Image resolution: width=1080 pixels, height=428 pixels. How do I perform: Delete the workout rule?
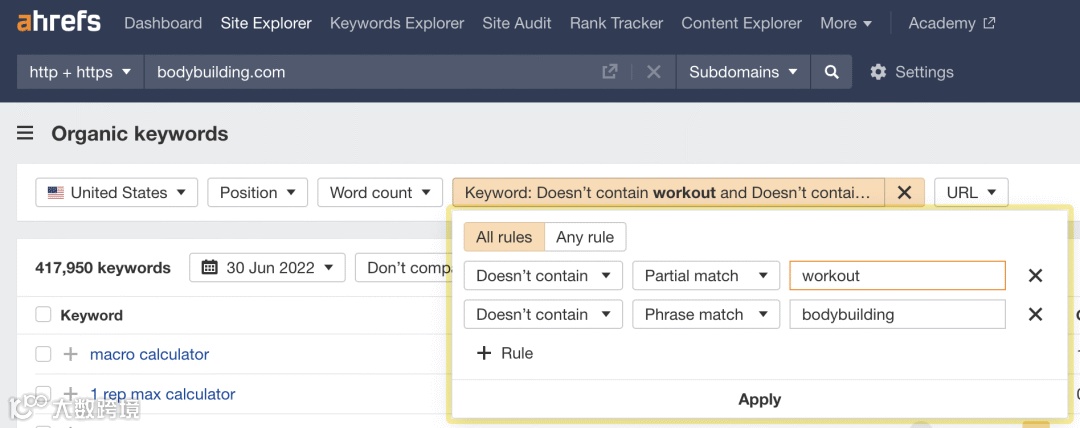tap(1035, 276)
